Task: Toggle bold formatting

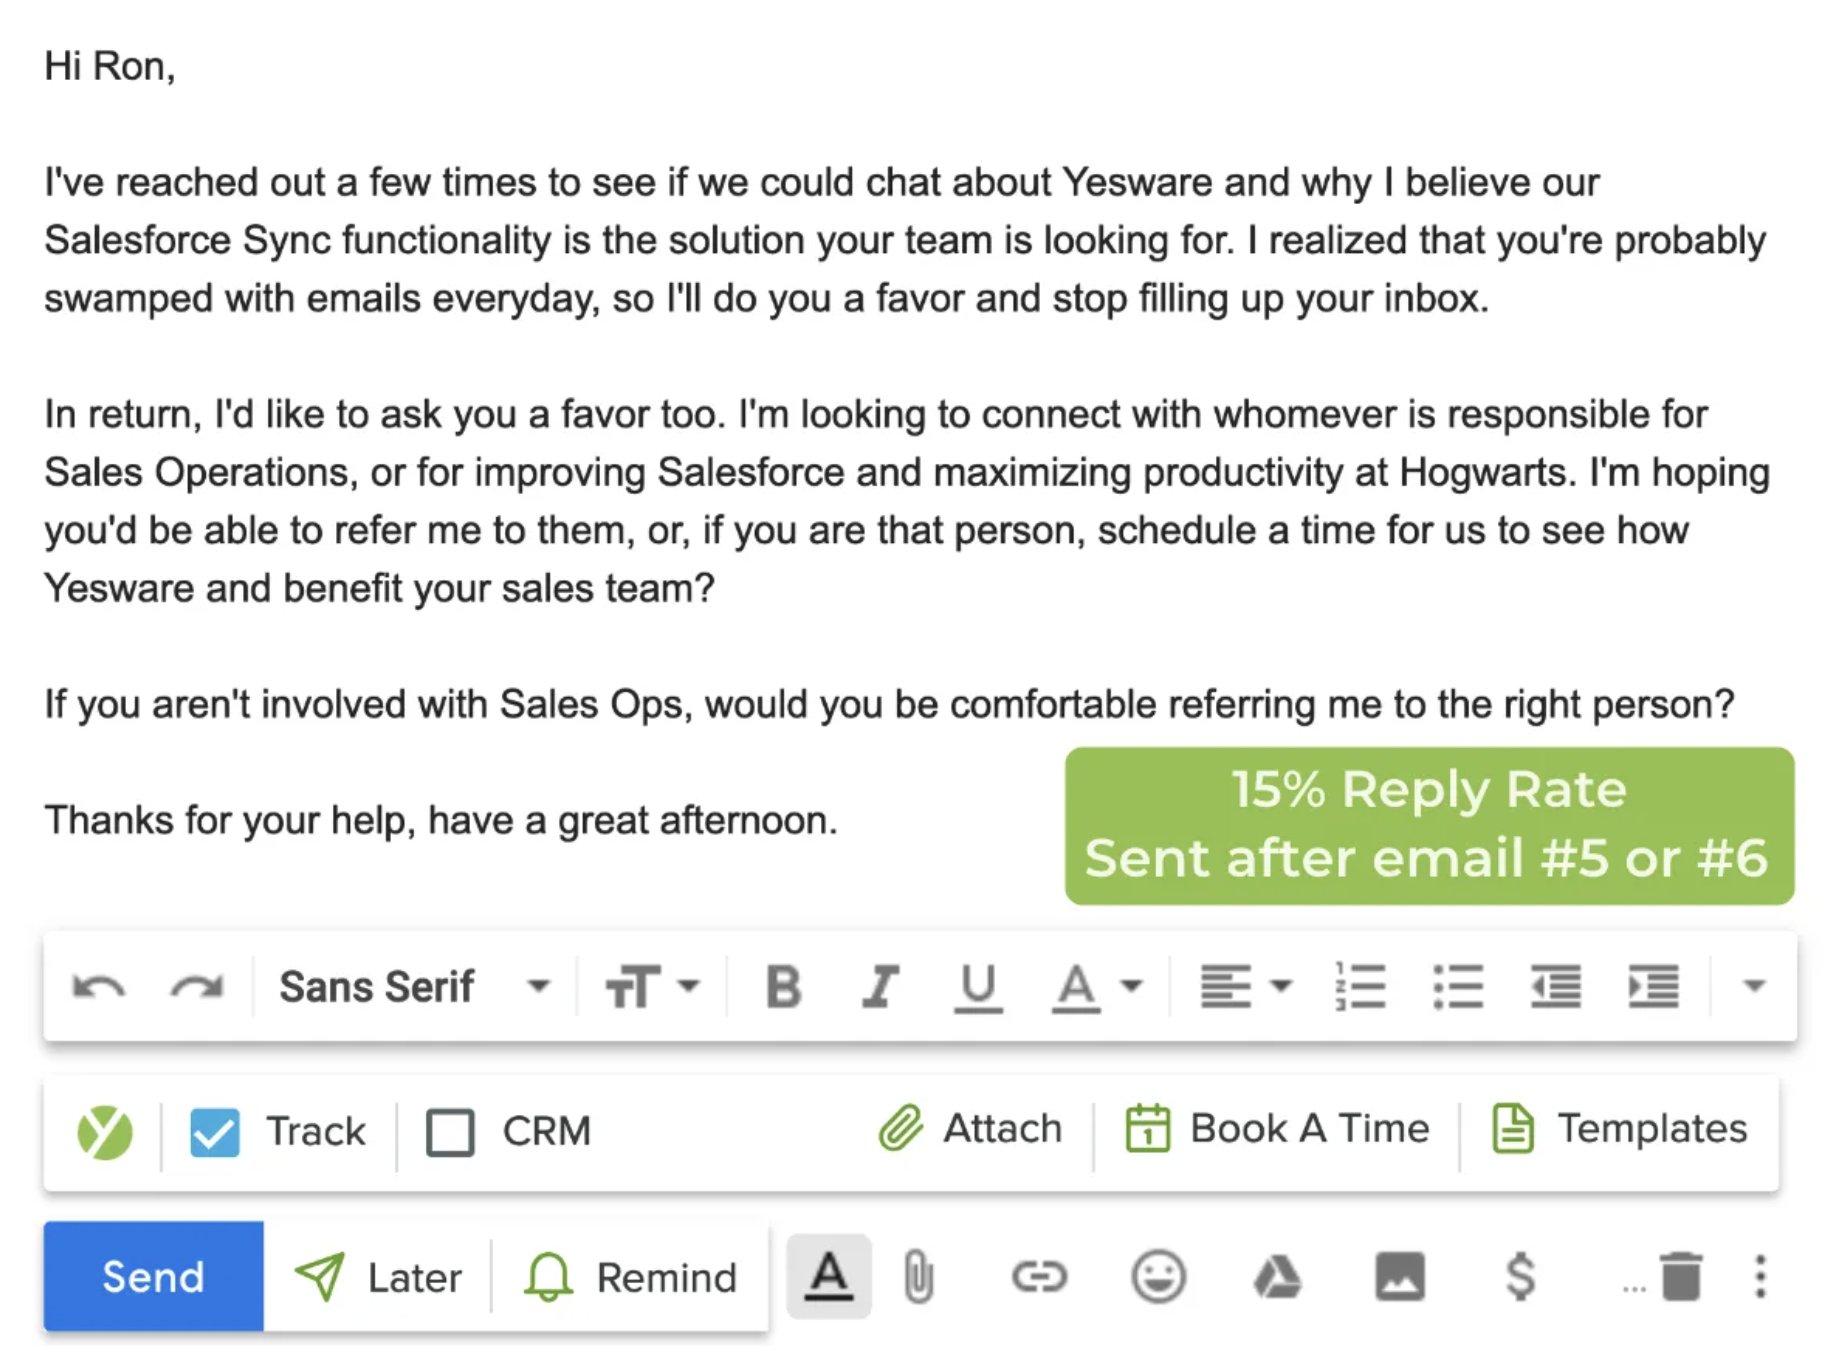Action: pos(783,987)
